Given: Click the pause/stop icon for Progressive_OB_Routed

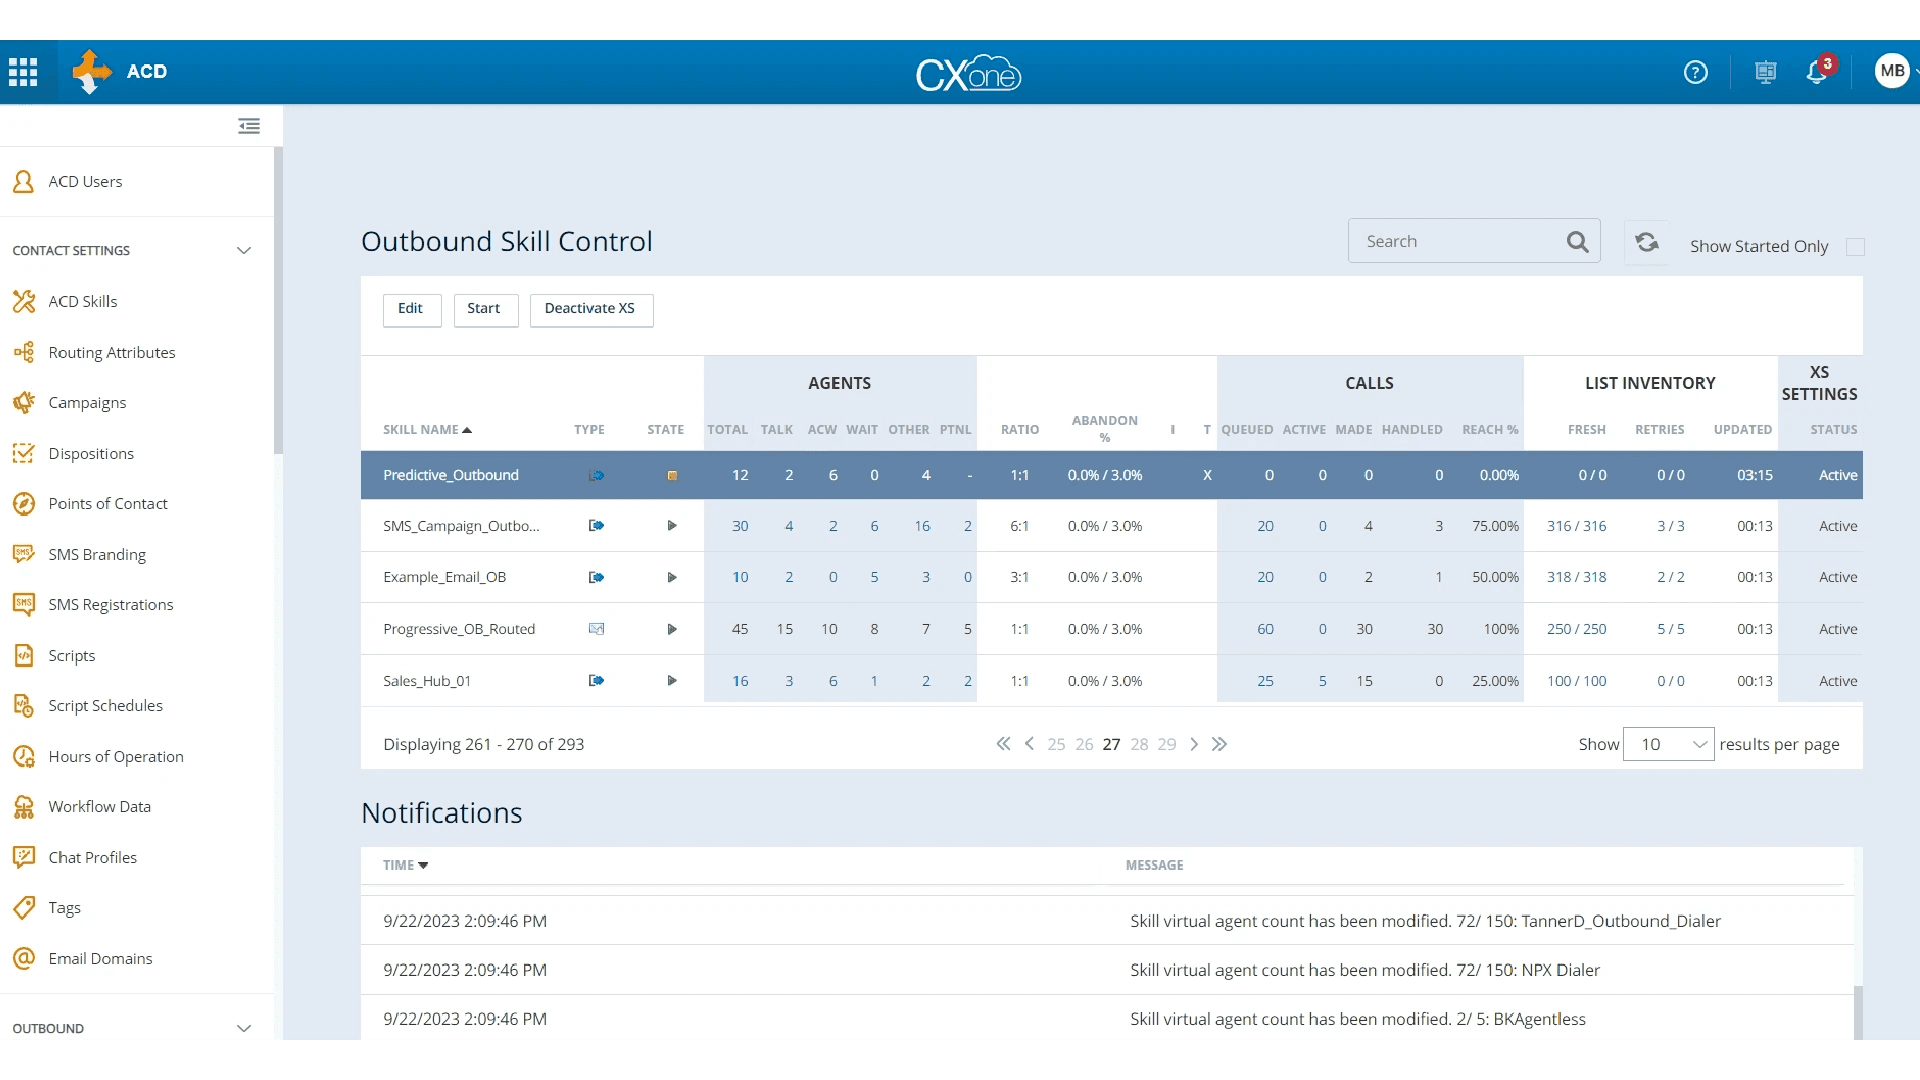Looking at the screenshot, I should 673,628.
